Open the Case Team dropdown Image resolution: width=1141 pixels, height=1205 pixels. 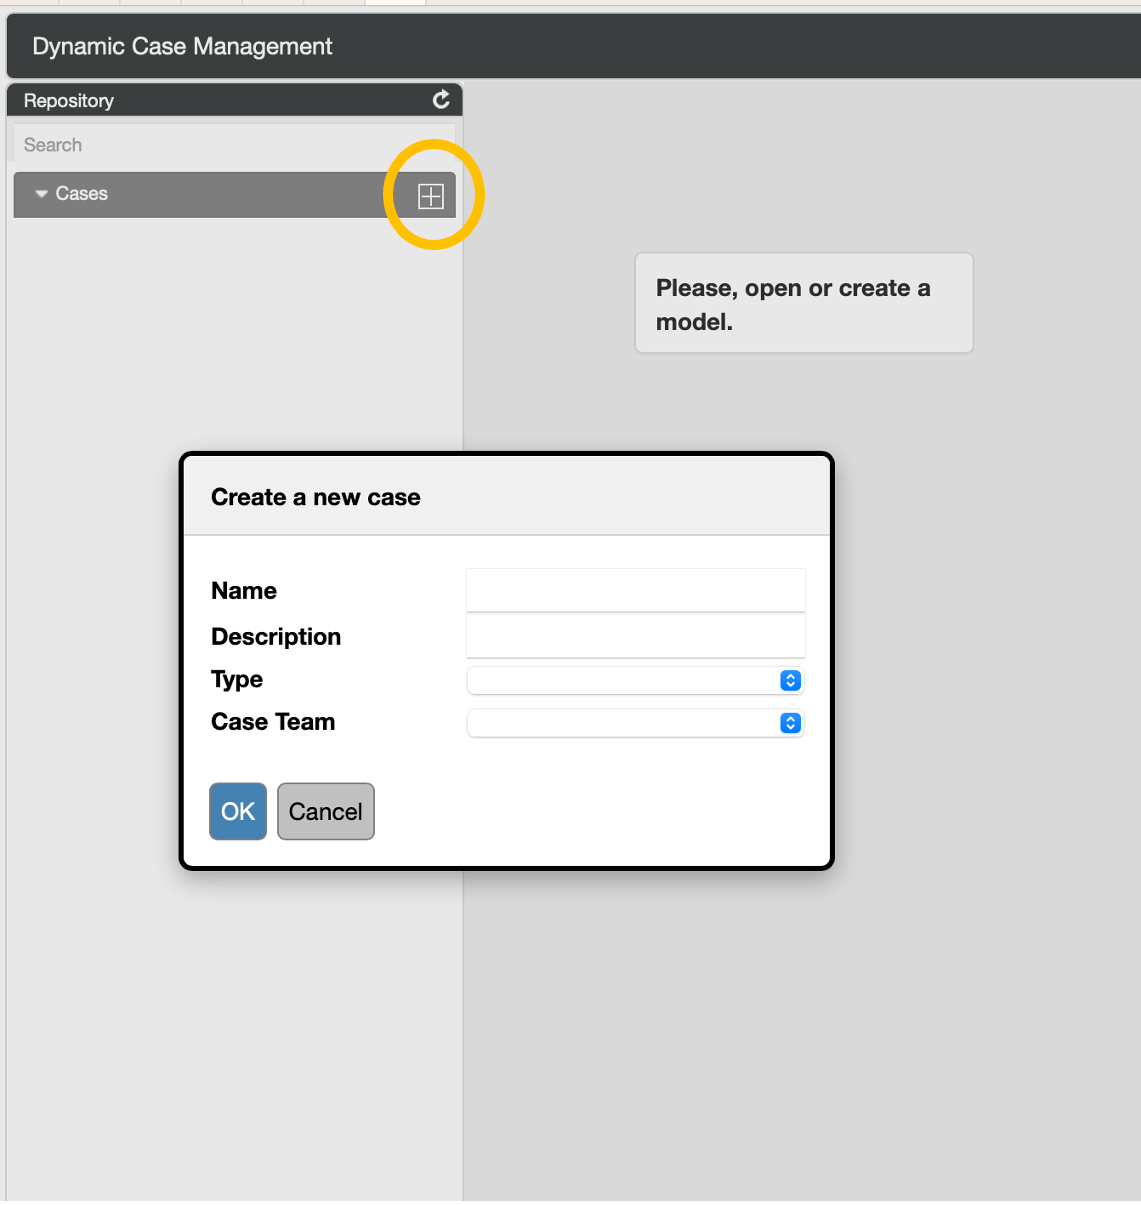click(634, 723)
